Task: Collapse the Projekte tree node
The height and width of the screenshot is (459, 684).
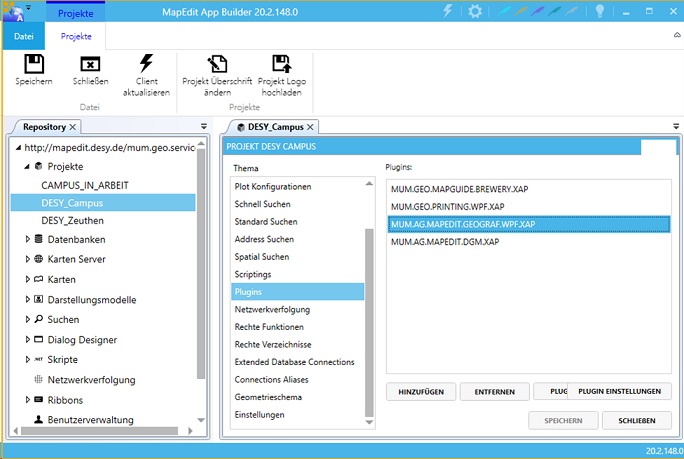Action: pyautogui.click(x=28, y=167)
